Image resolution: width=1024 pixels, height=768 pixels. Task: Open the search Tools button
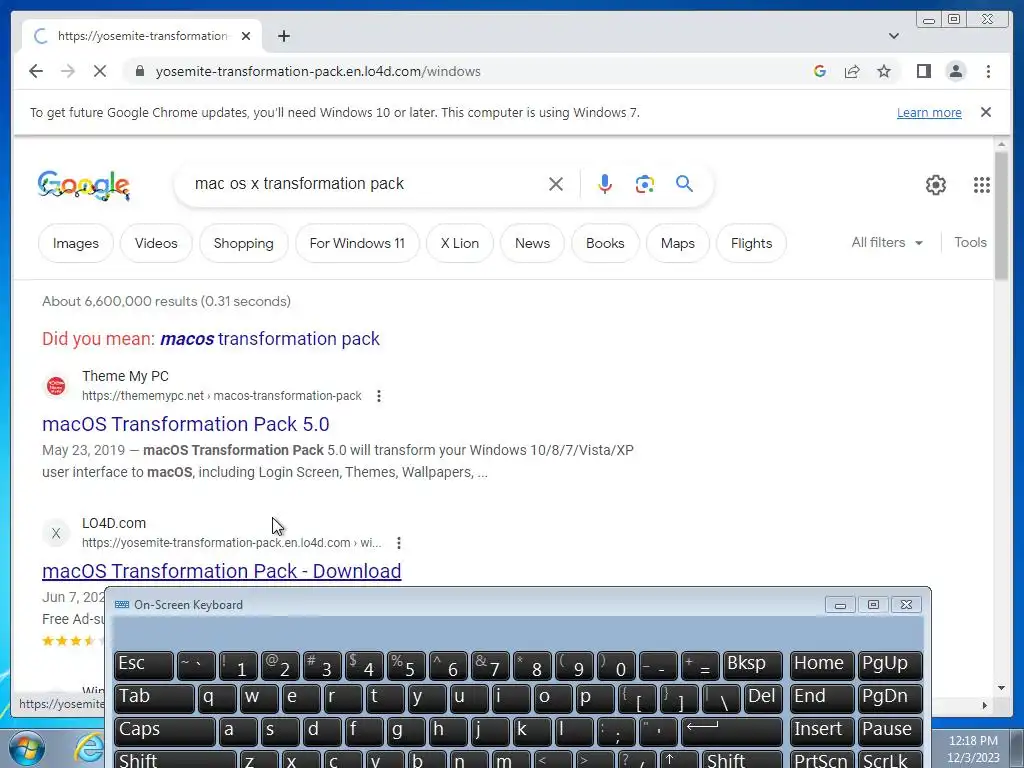click(x=970, y=242)
